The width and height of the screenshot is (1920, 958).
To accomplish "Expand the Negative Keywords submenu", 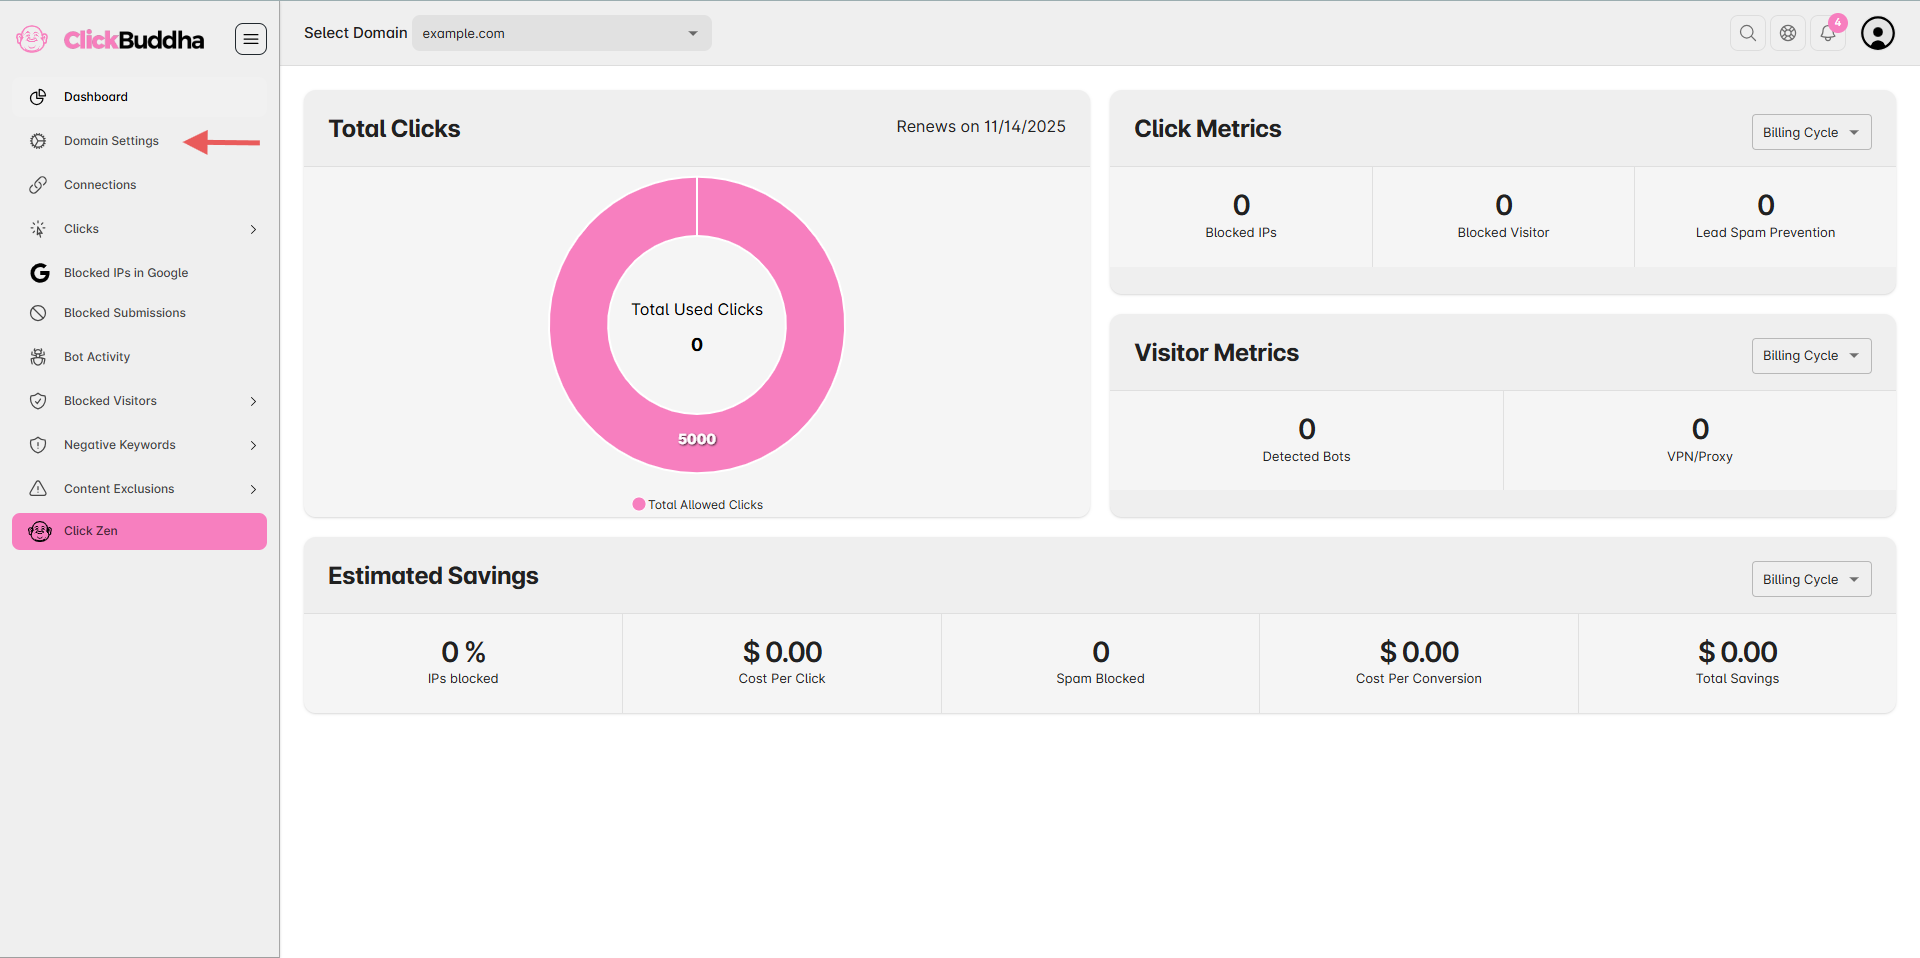I will 253,445.
